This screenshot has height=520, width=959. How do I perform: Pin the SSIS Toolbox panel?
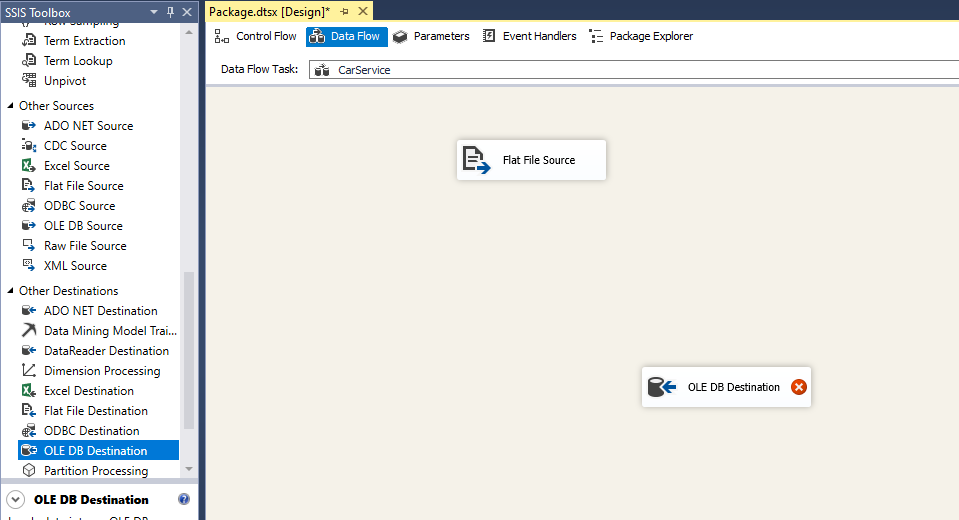tap(171, 12)
